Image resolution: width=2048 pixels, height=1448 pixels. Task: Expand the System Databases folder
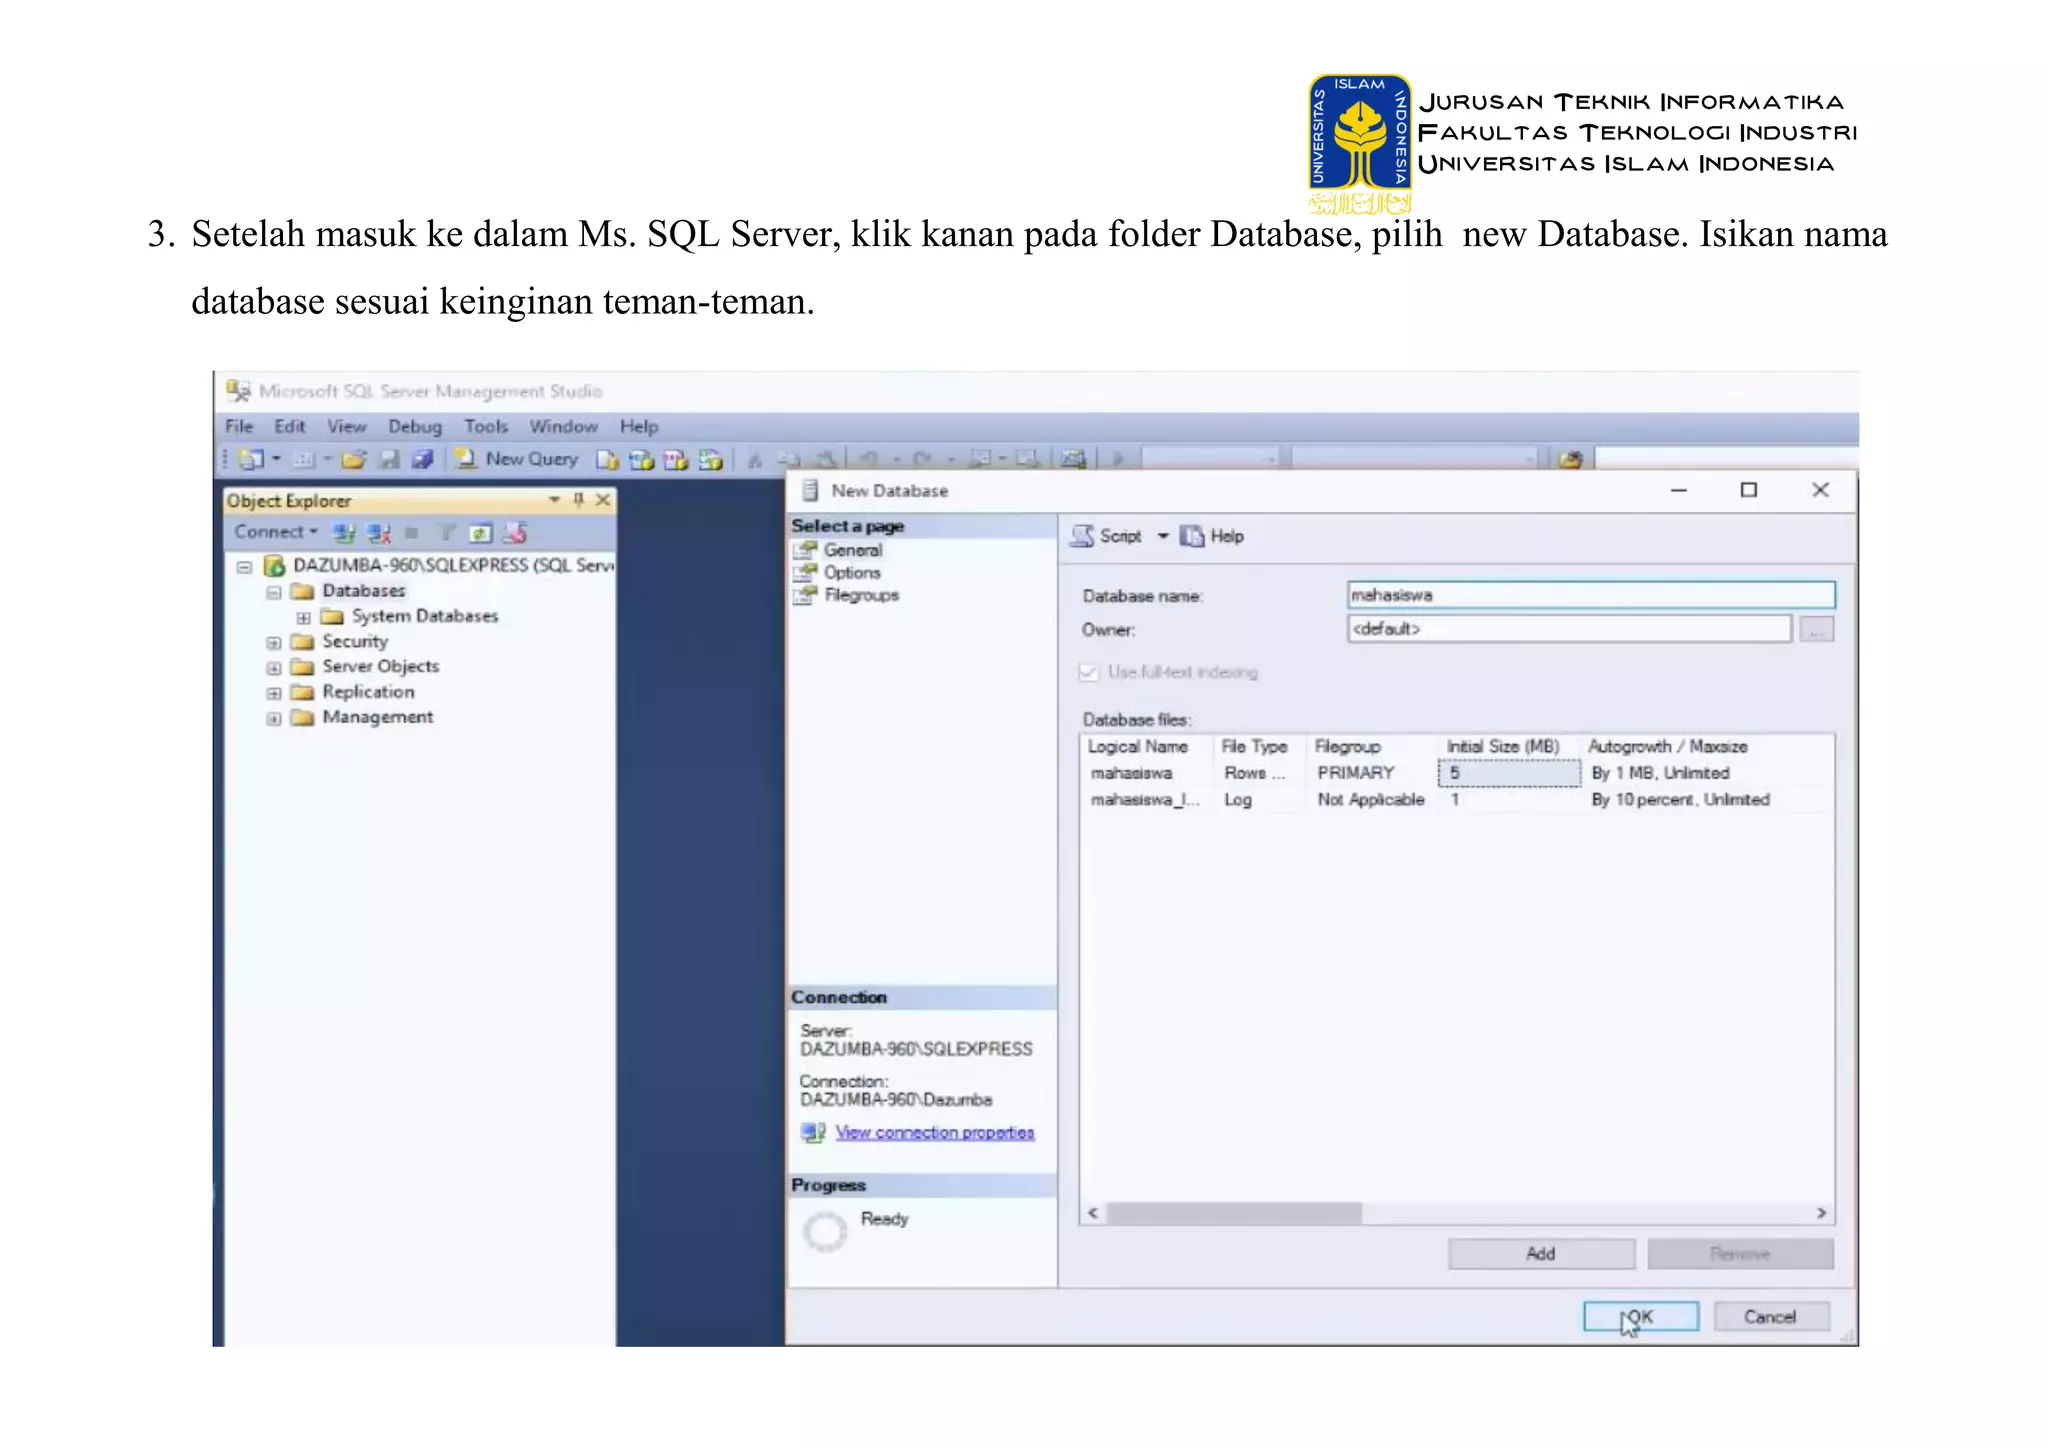click(303, 618)
